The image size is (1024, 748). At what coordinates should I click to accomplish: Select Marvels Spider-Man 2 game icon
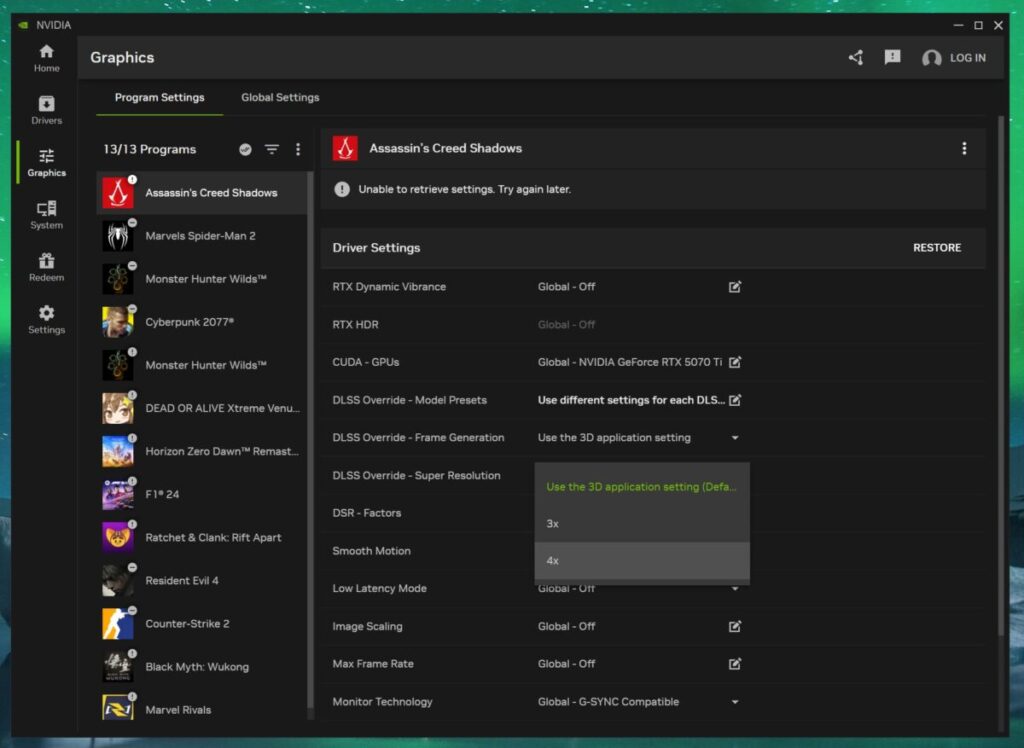[118, 236]
